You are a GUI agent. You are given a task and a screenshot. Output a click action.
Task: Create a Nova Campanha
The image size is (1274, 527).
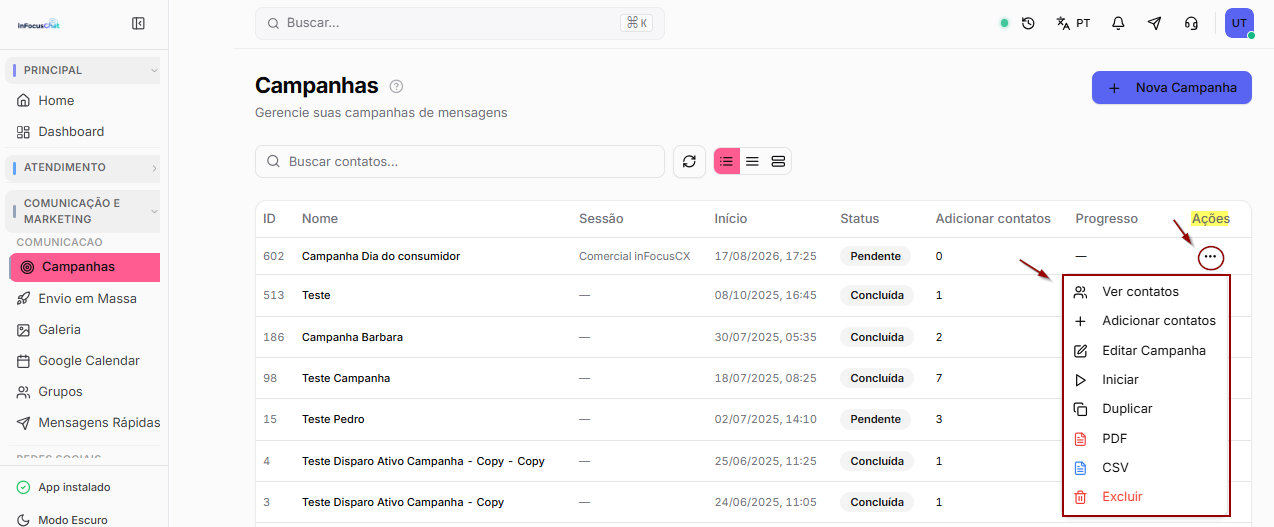point(1172,88)
